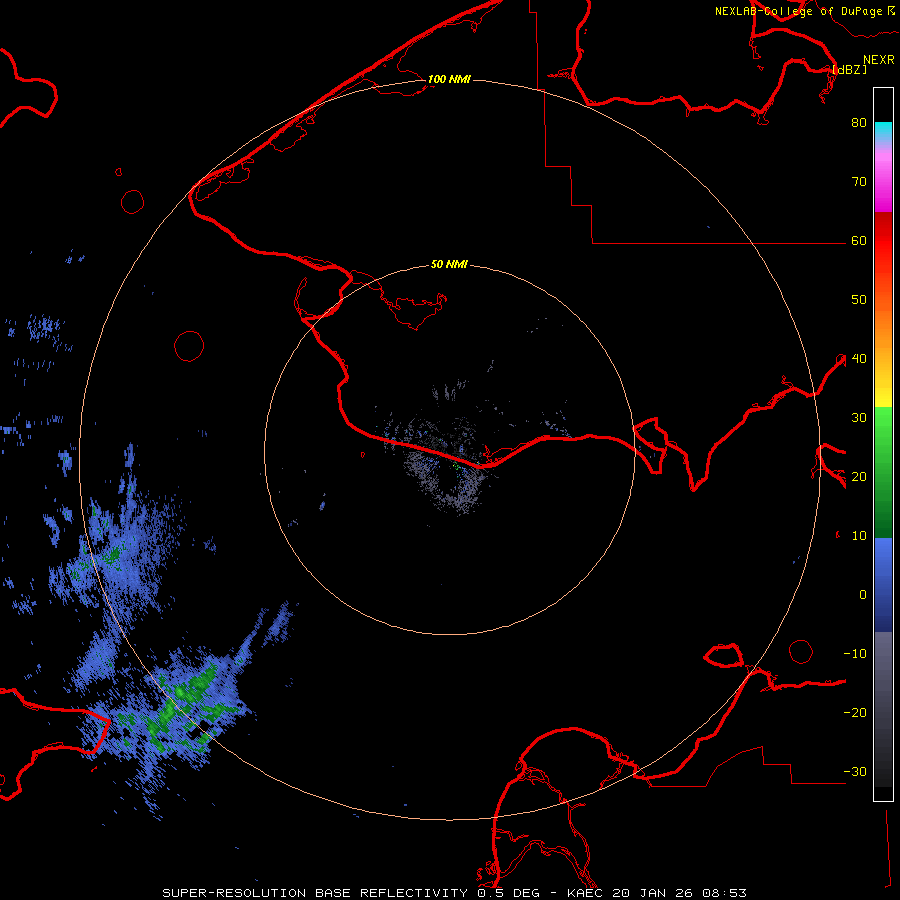This screenshot has width=900, height=900.
Task: Click the 40 value on dBZ scale
Action: click(x=859, y=359)
